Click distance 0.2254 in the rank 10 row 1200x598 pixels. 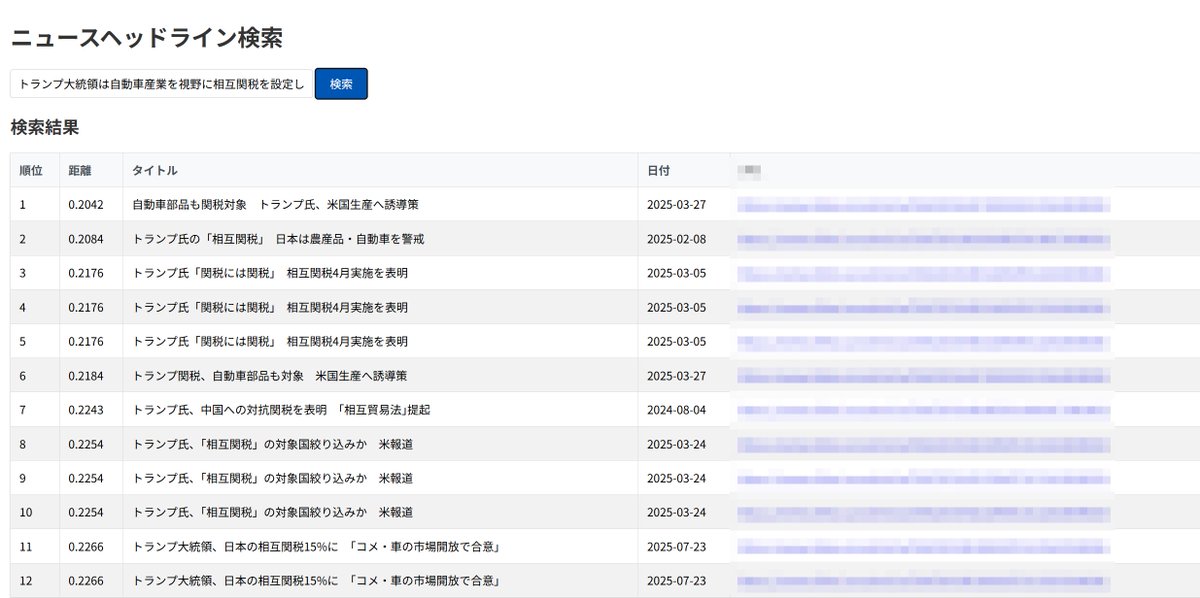(86, 512)
